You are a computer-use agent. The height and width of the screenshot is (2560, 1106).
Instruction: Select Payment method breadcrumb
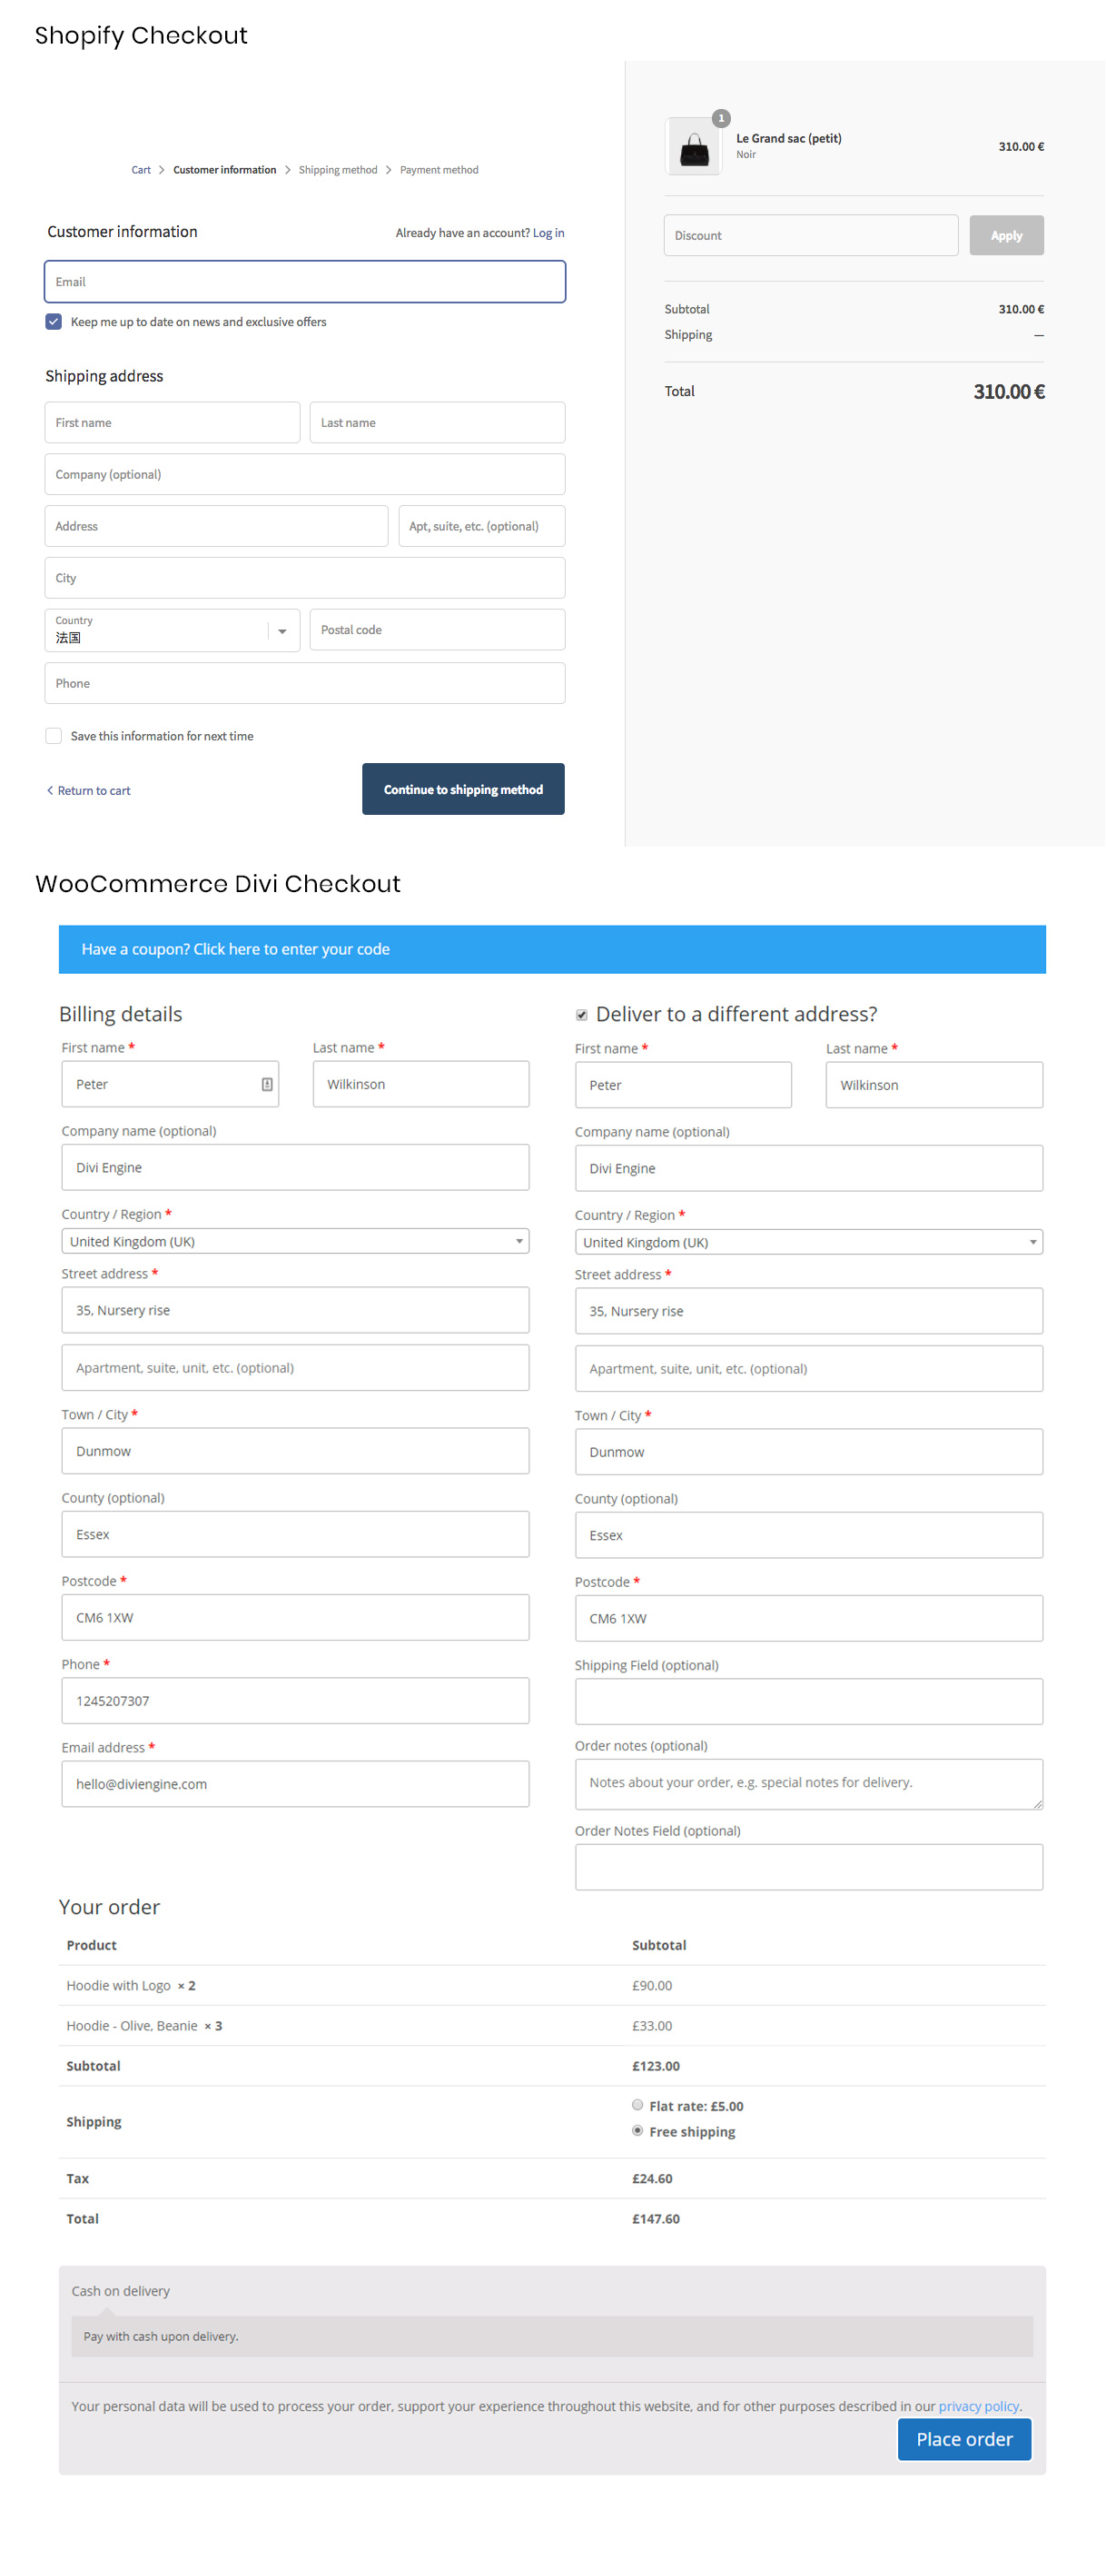pyautogui.click(x=439, y=170)
